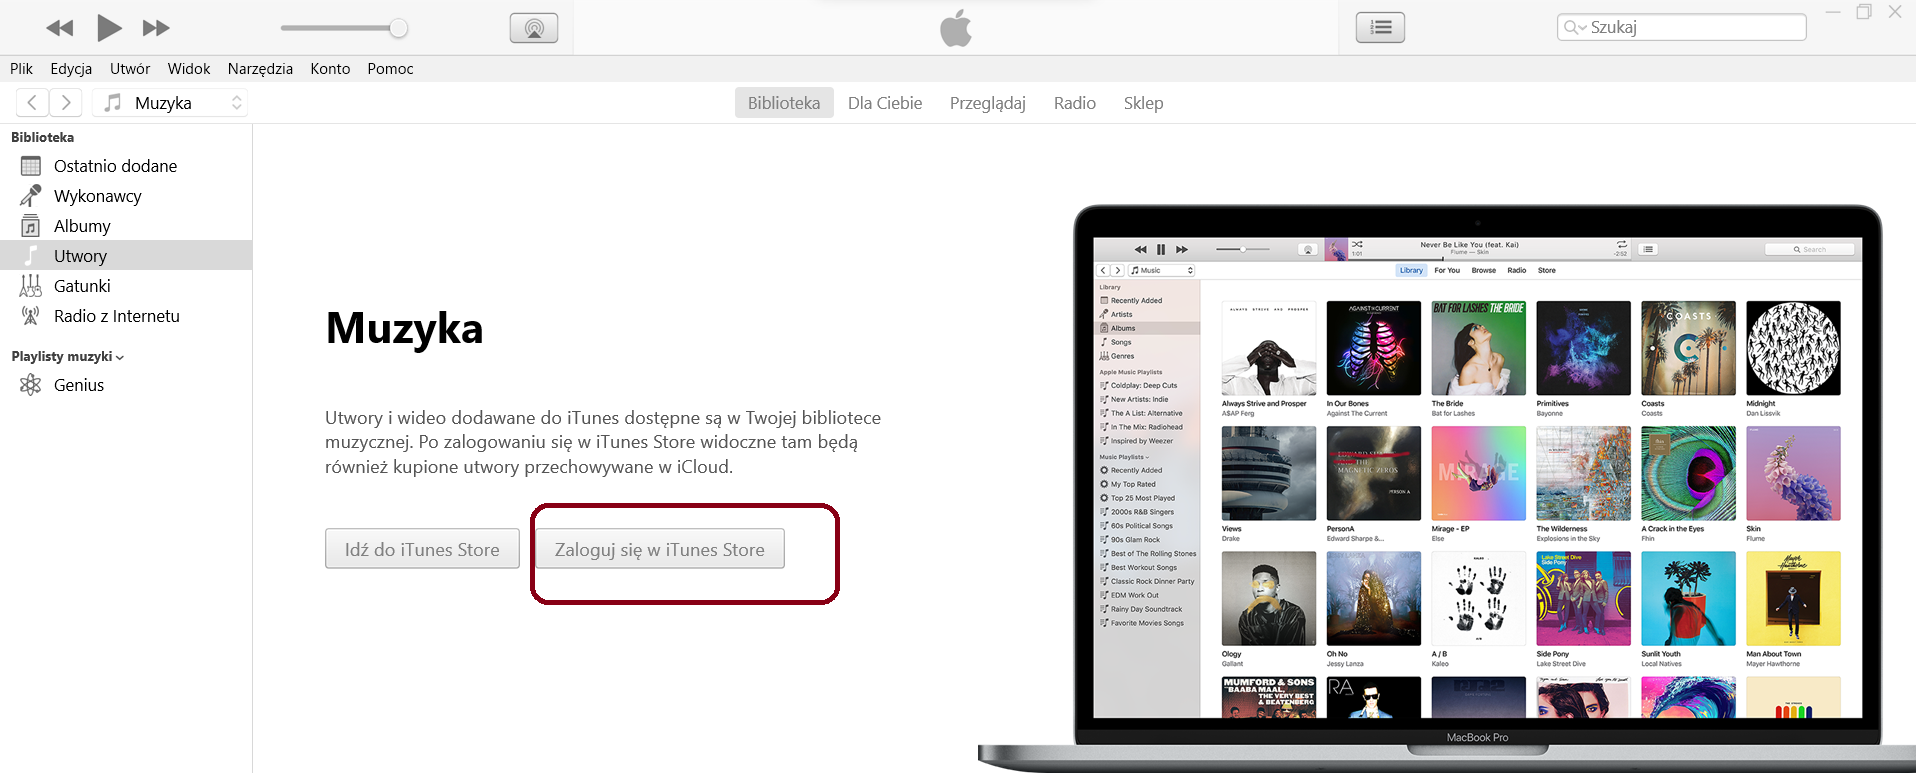Click the Zaloguj się w iTunes Store button

(x=660, y=549)
